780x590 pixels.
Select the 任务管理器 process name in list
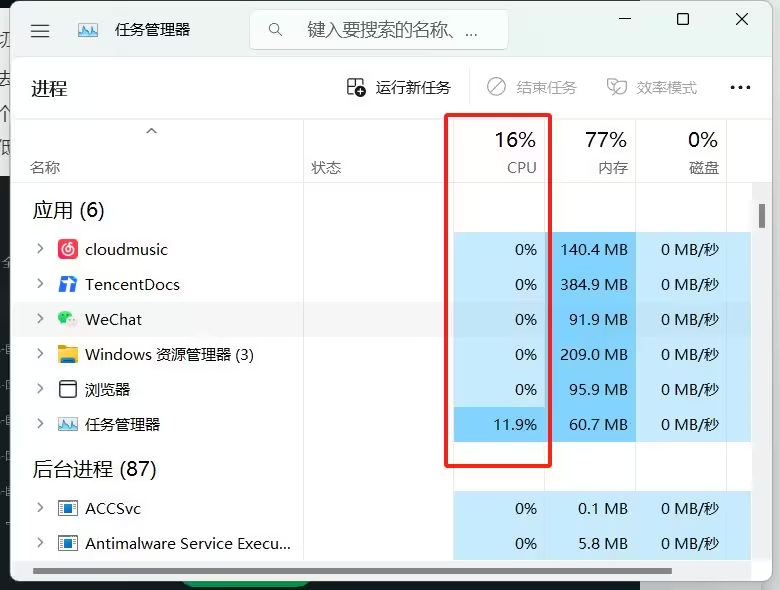122,424
